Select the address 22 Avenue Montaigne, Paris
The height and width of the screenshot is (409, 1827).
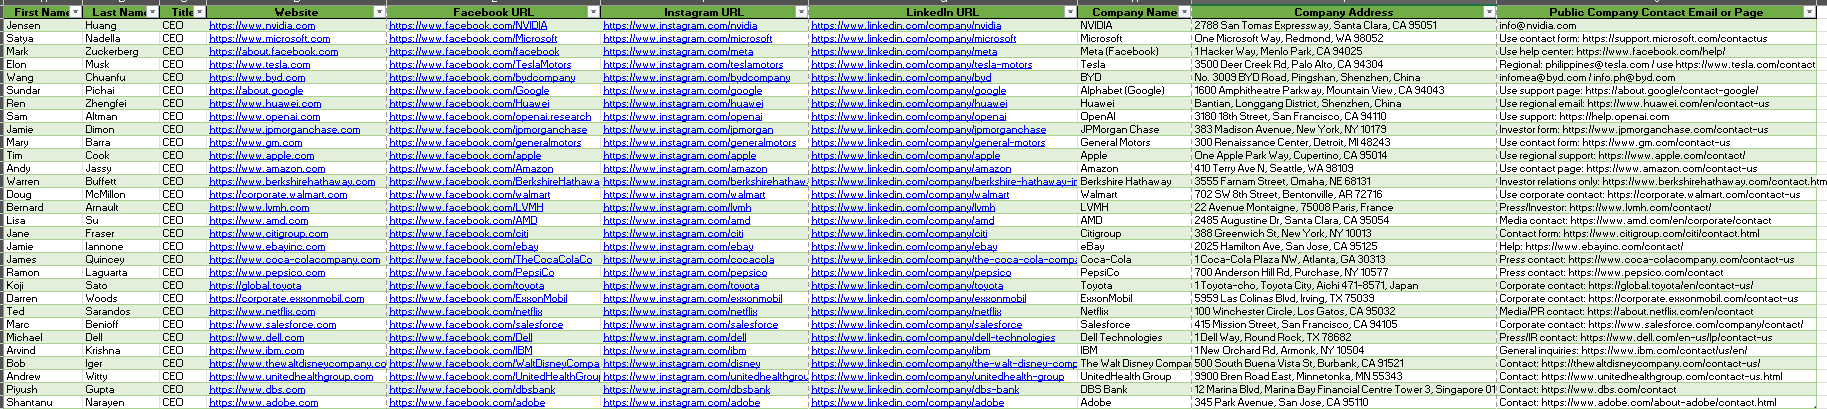(1343, 208)
